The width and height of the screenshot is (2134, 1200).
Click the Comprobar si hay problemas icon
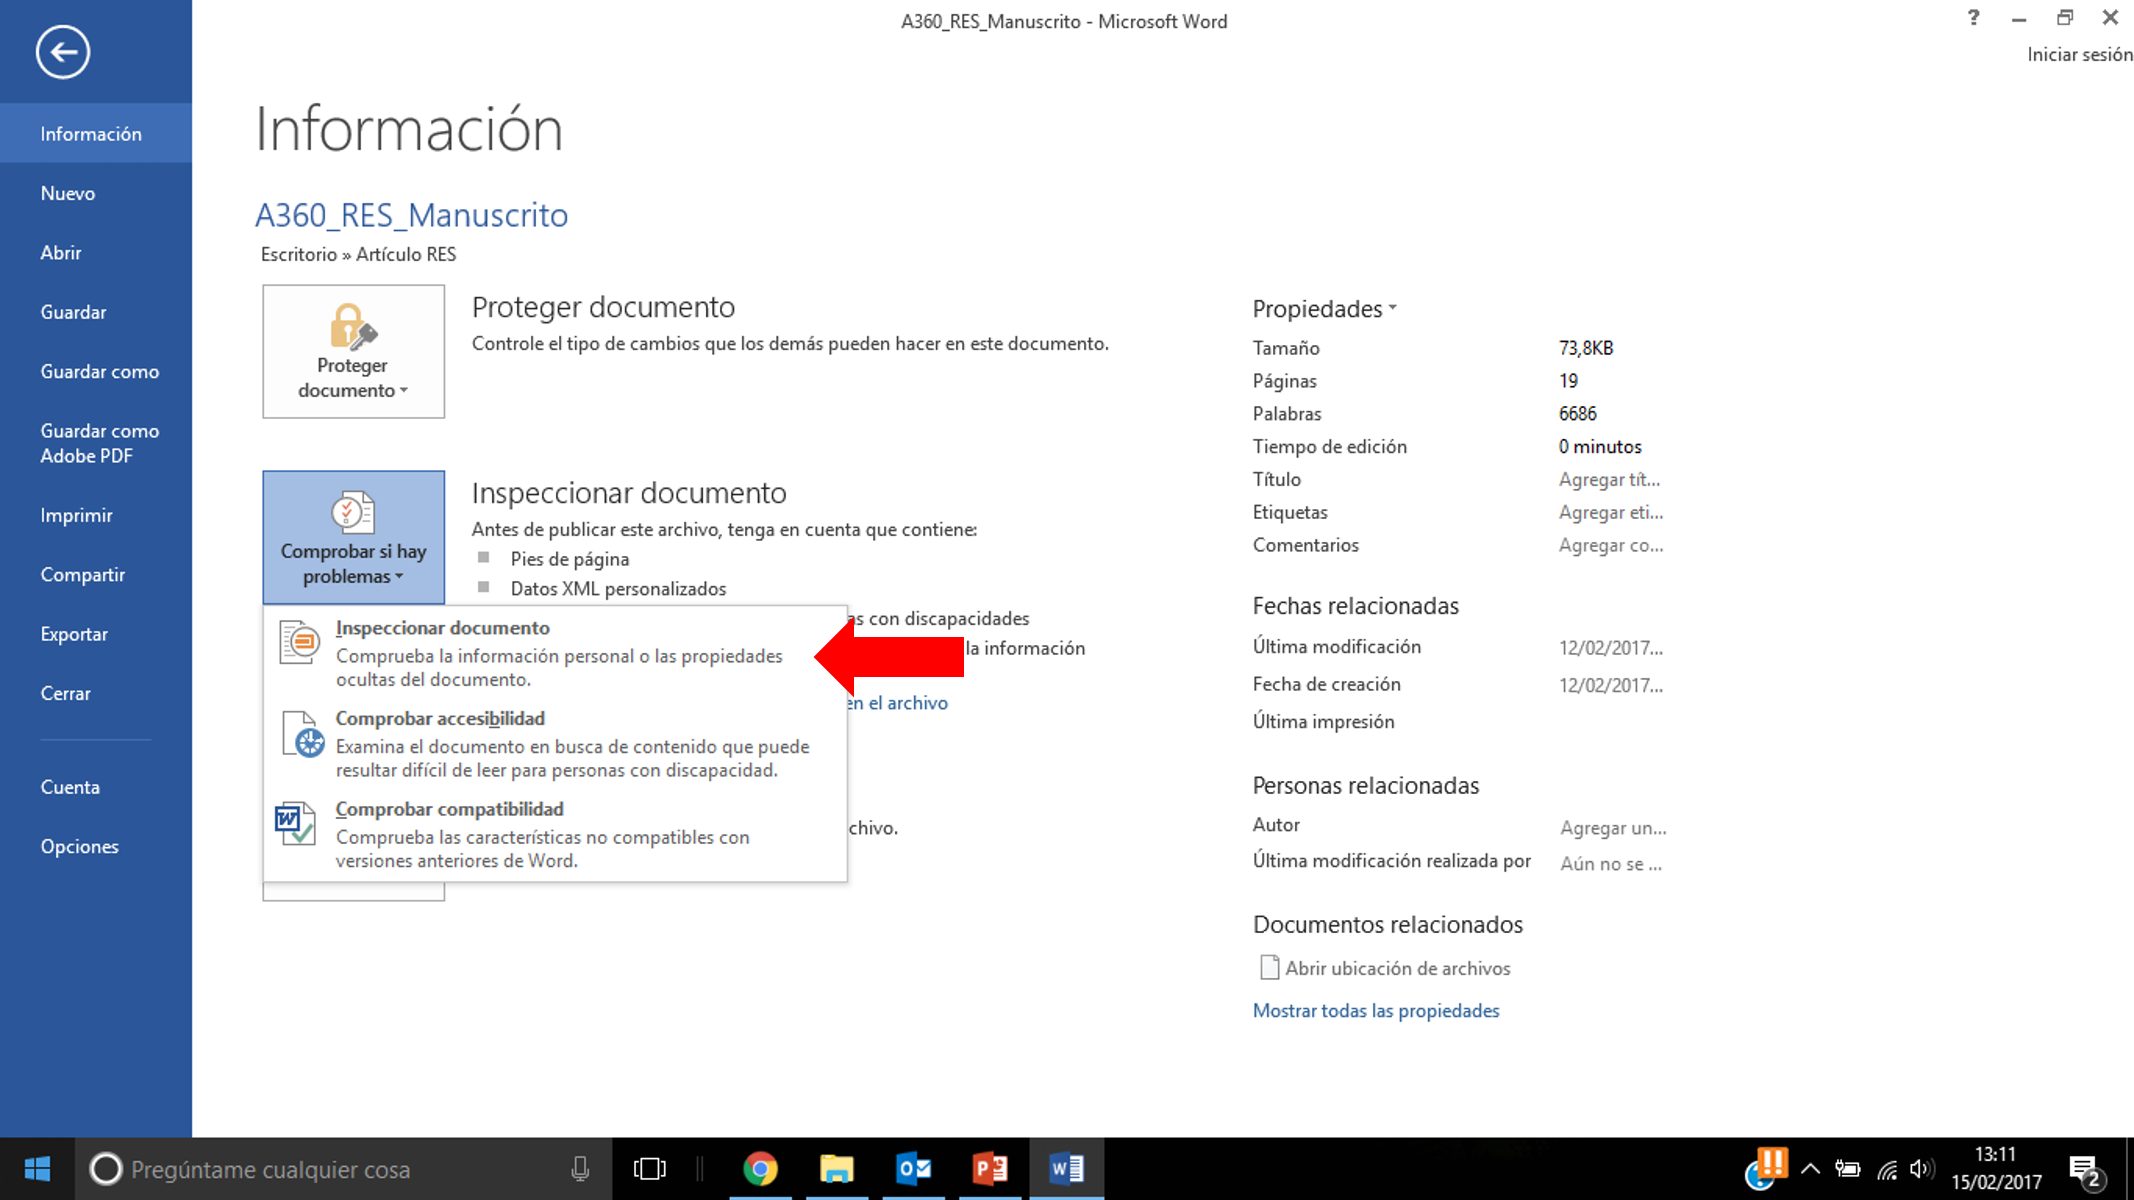[x=352, y=512]
